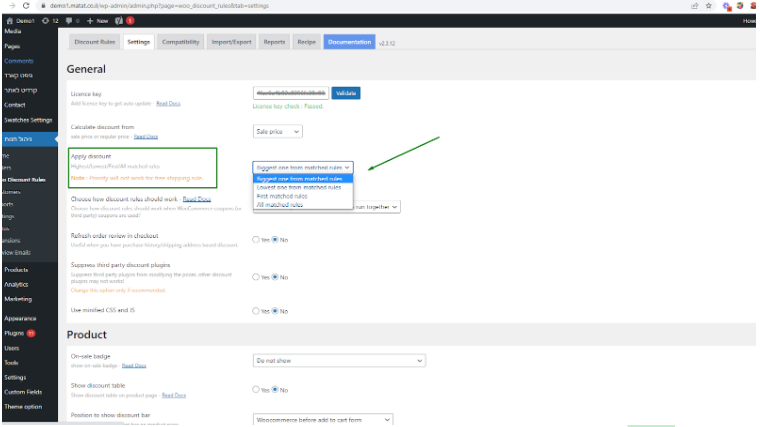Open the blue Documentation button
The height and width of the screenshot is (427, 760).
(349, 42)
